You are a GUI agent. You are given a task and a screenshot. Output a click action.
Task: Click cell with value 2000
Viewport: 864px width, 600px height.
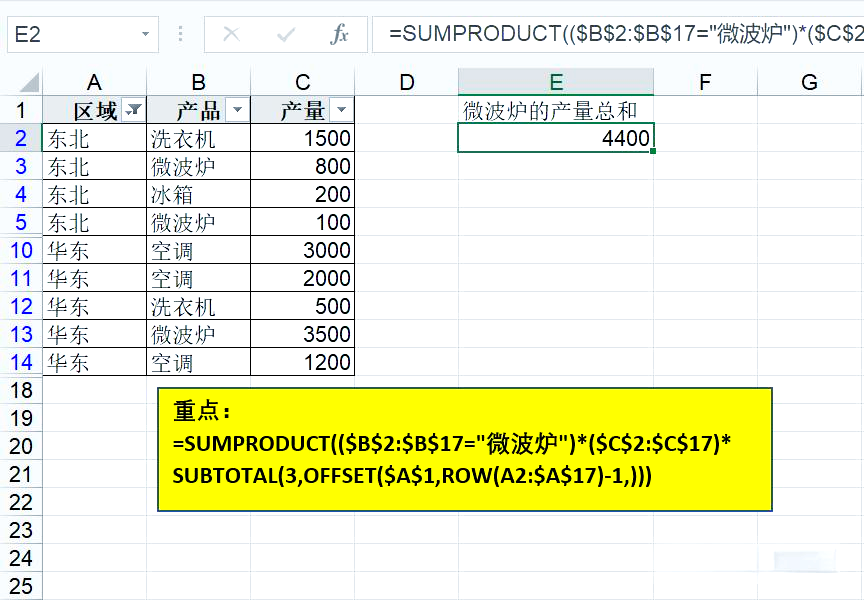tap(303, 278)
